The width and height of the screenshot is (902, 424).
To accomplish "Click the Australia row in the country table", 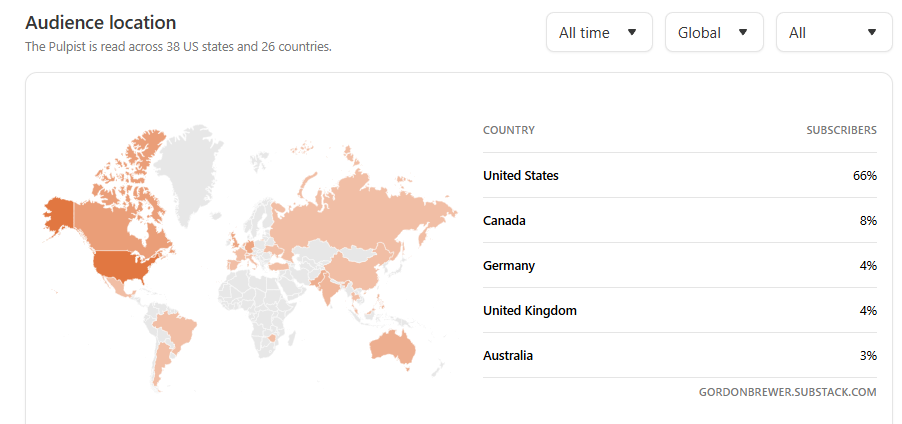I will click(679, 355).
